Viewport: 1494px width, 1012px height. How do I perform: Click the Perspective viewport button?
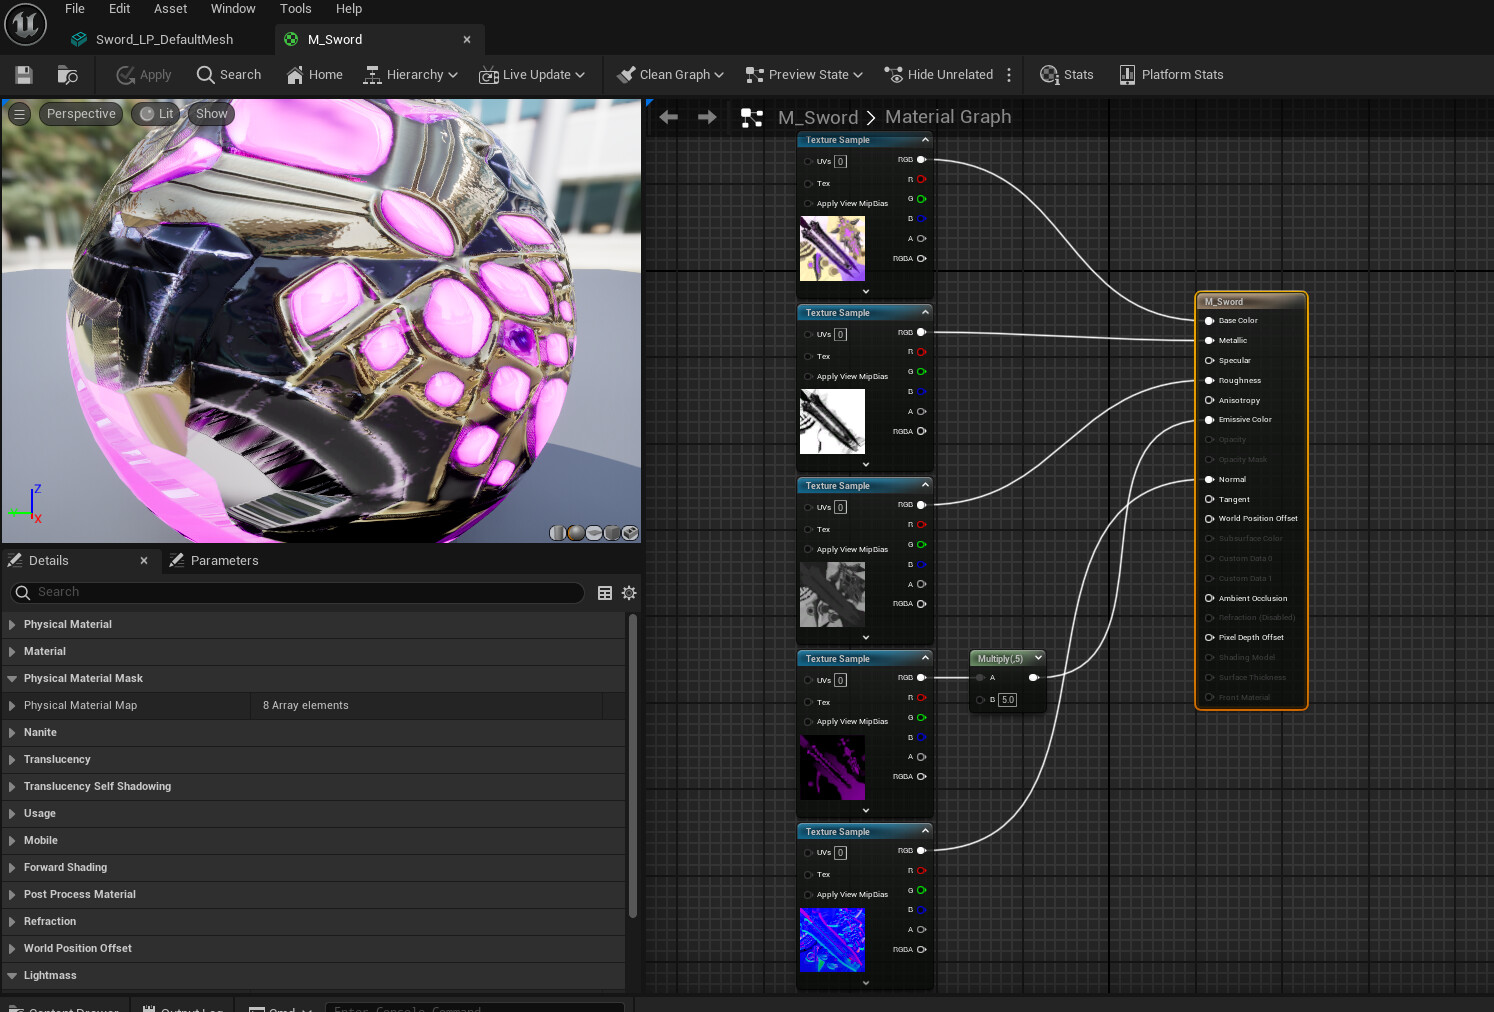coord(81,114)
